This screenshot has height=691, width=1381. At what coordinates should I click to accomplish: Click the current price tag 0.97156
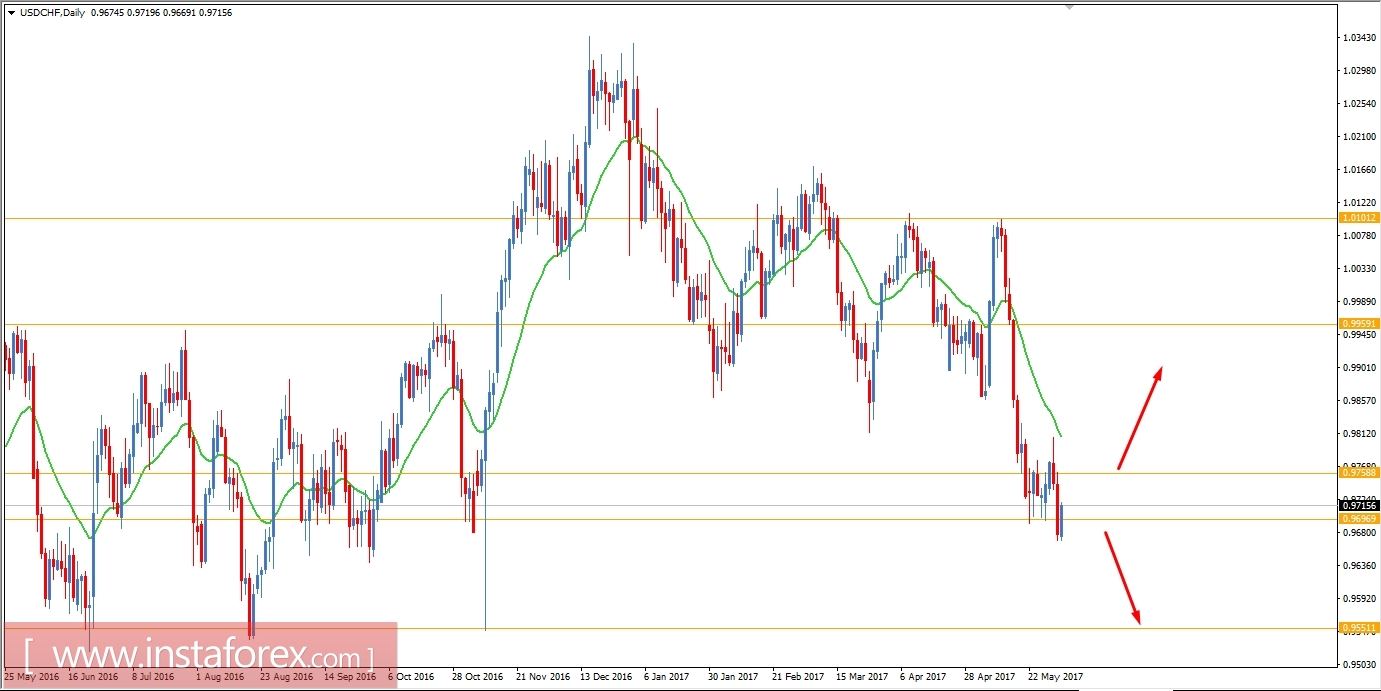click(x=1357, y=507)
